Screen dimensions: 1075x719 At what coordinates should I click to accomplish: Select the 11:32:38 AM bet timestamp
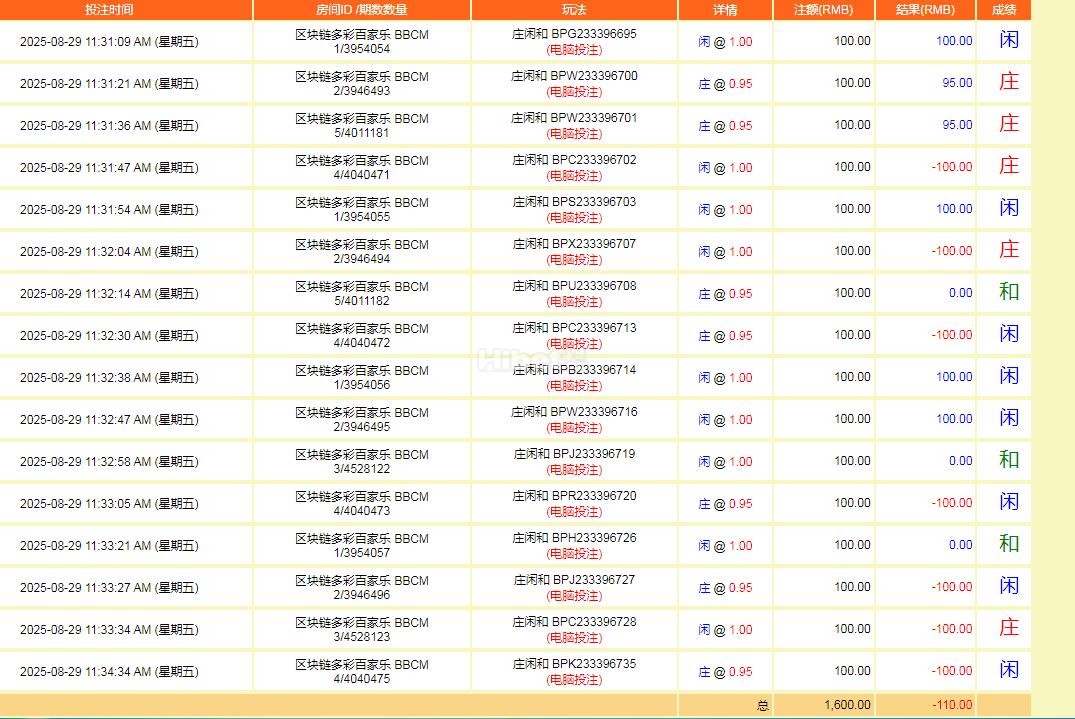(109, 378)
